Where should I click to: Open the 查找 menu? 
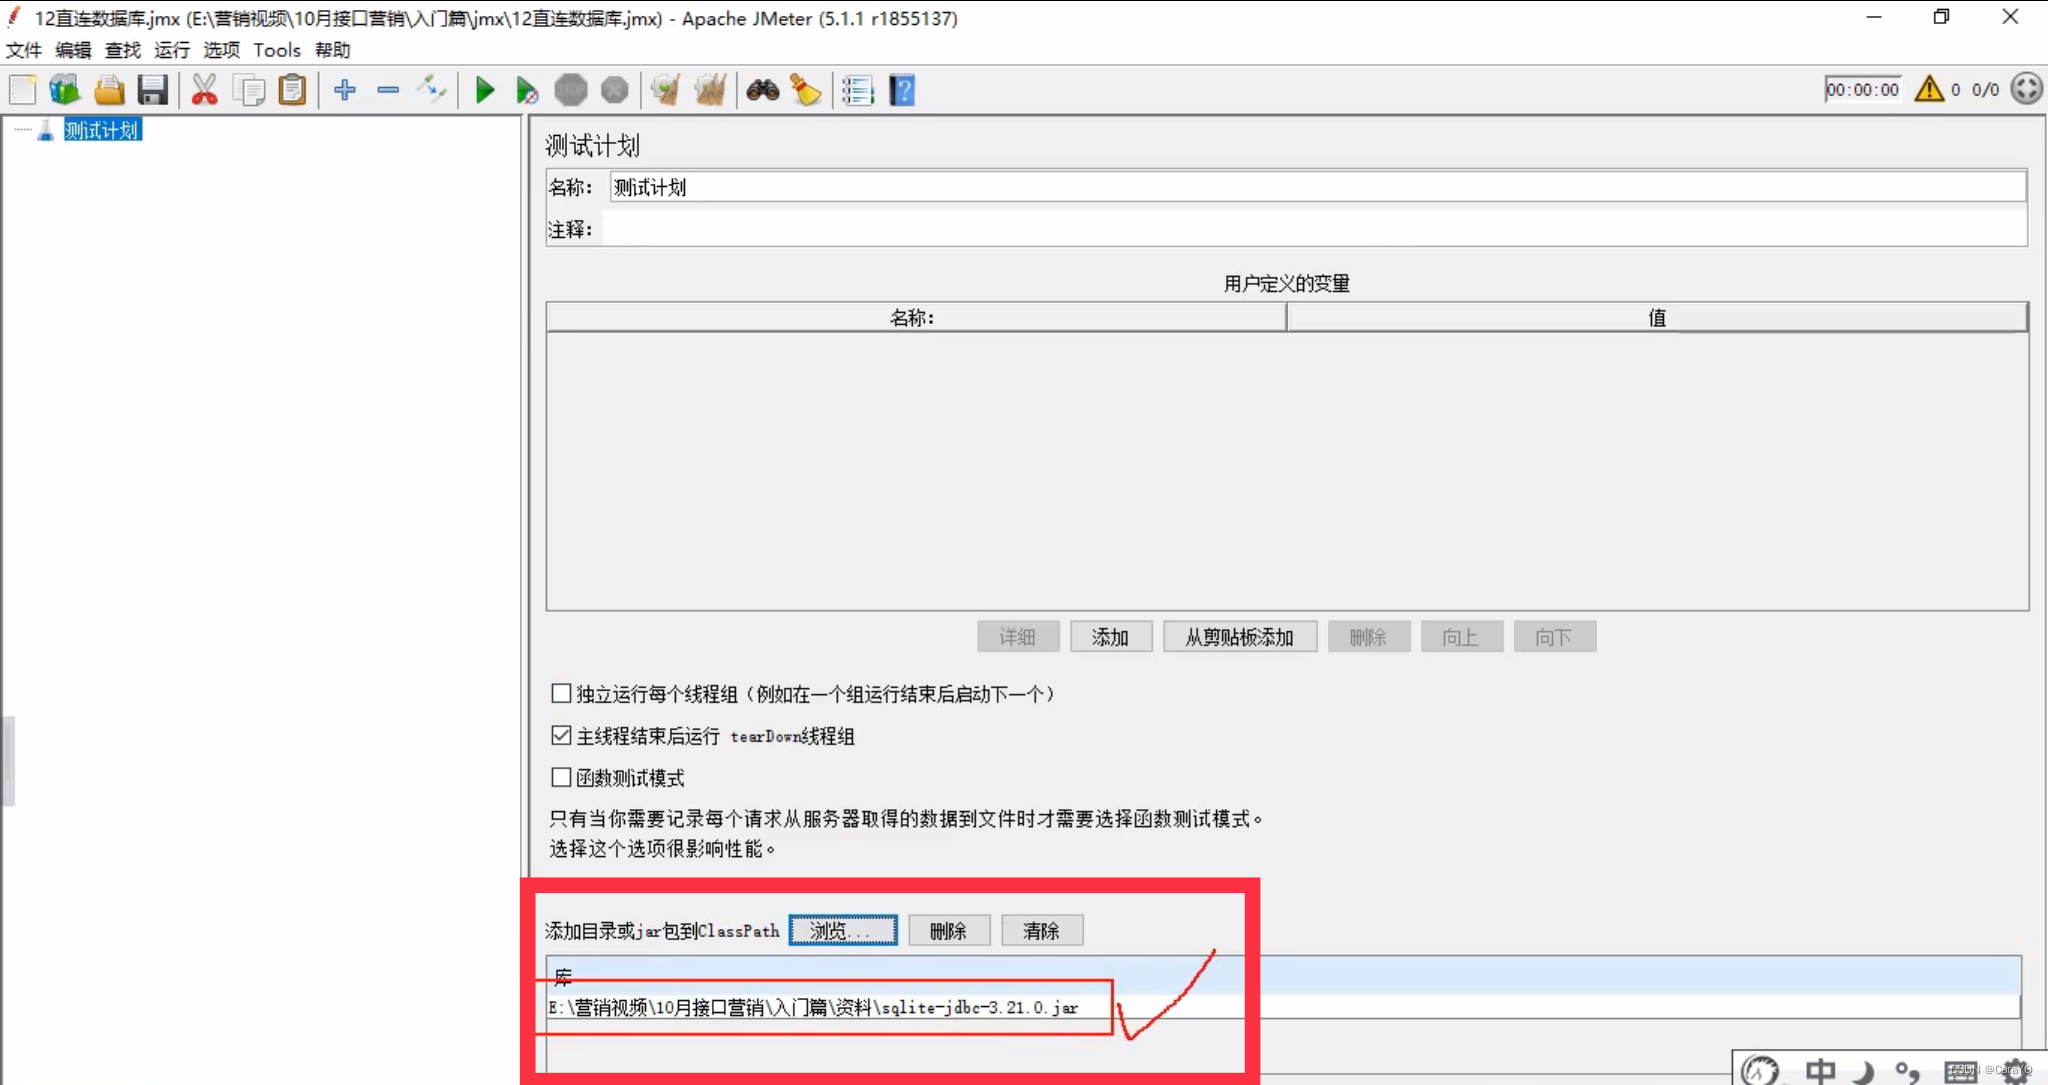click(123, 50)
